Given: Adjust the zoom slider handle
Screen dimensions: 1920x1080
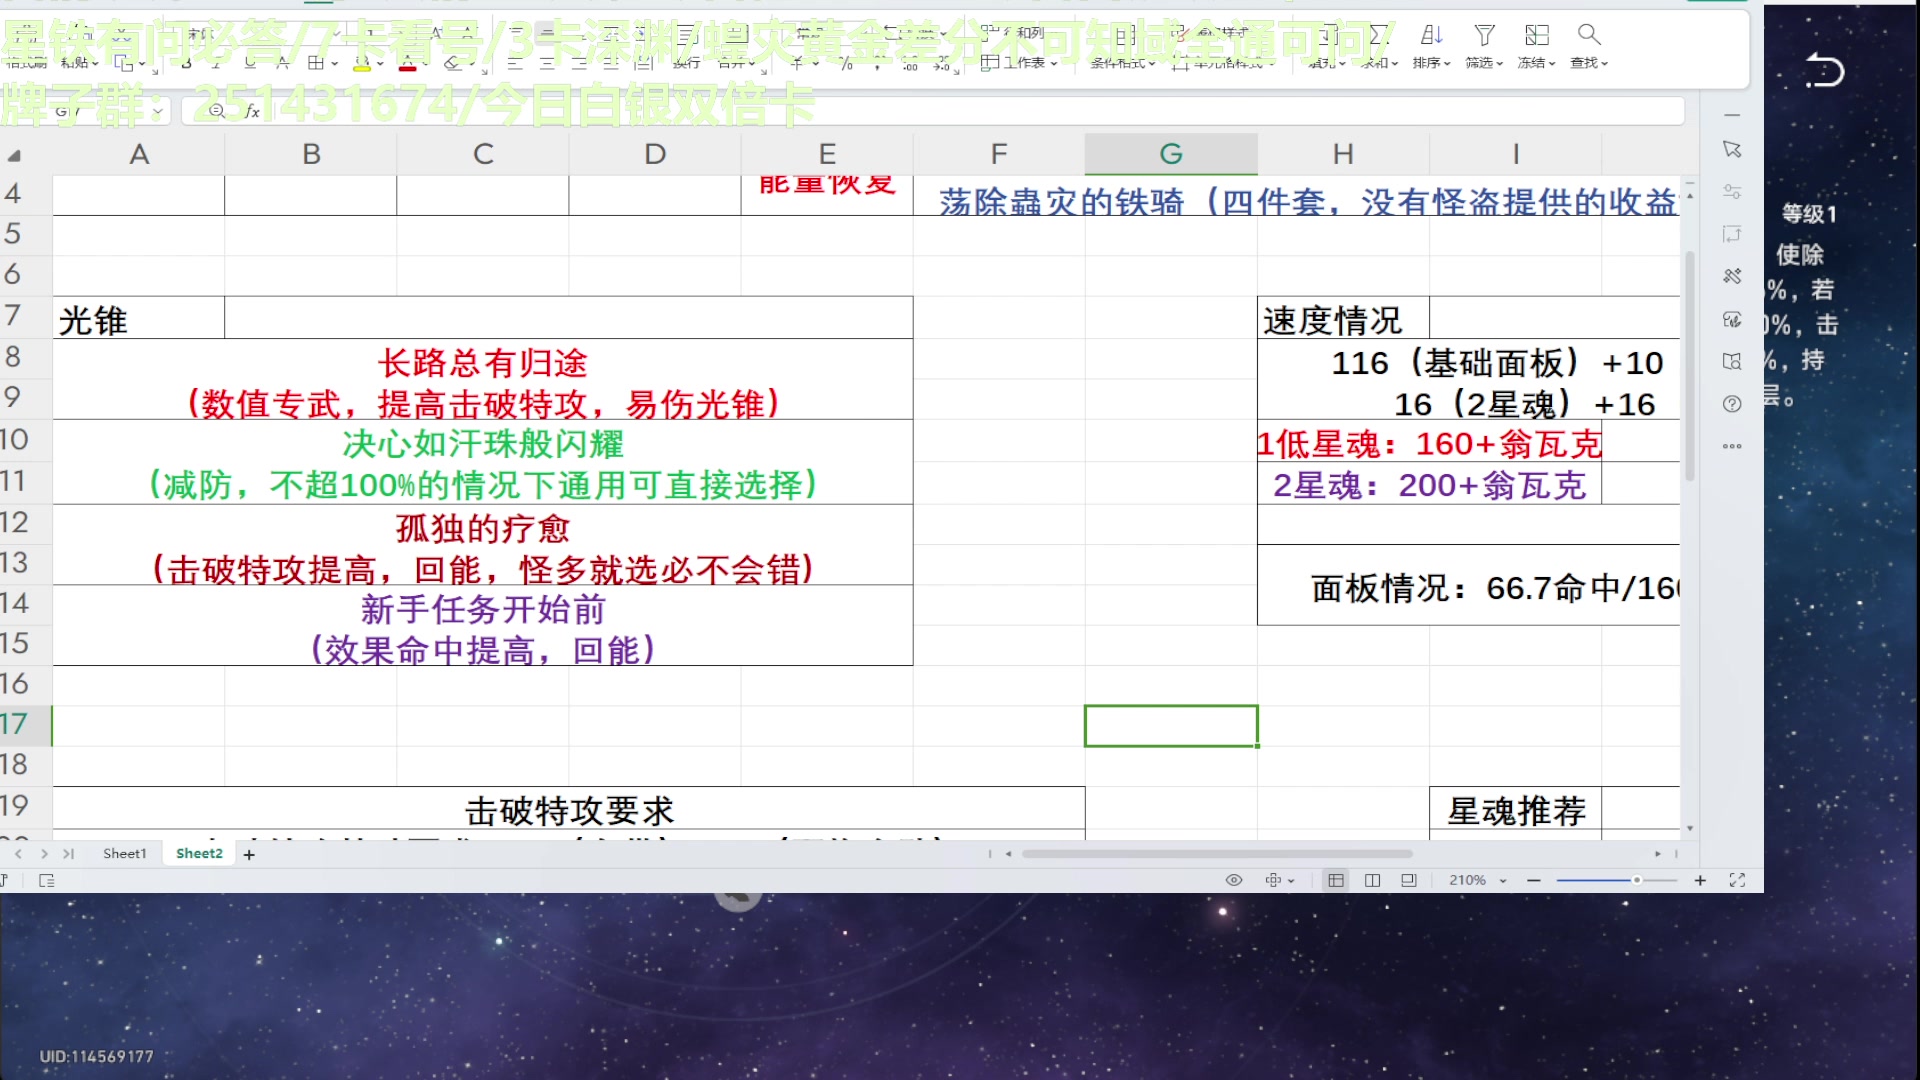Looking at the screenshot, I should point(1637,880).
